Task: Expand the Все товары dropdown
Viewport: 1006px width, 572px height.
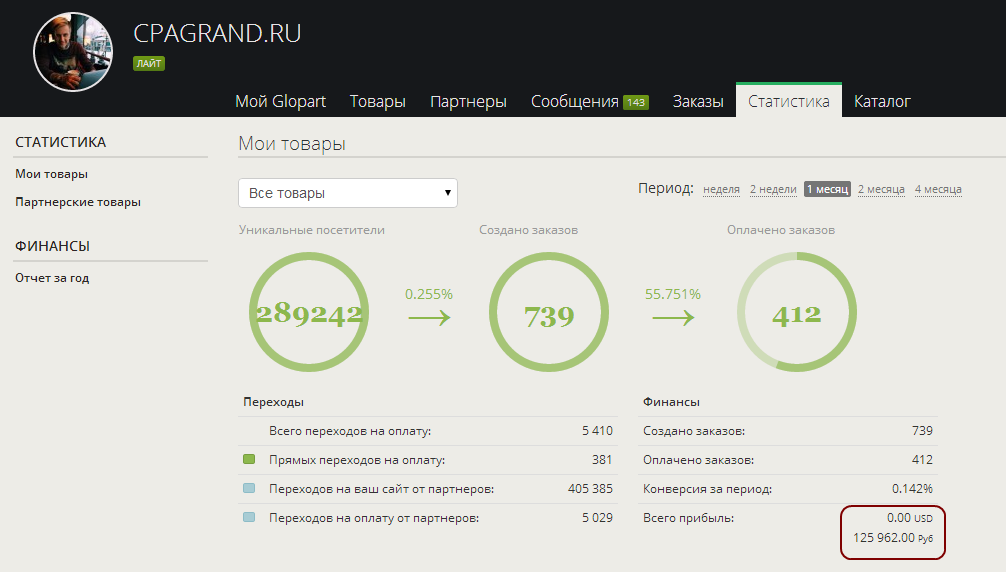Action: (x=348, y=193)
